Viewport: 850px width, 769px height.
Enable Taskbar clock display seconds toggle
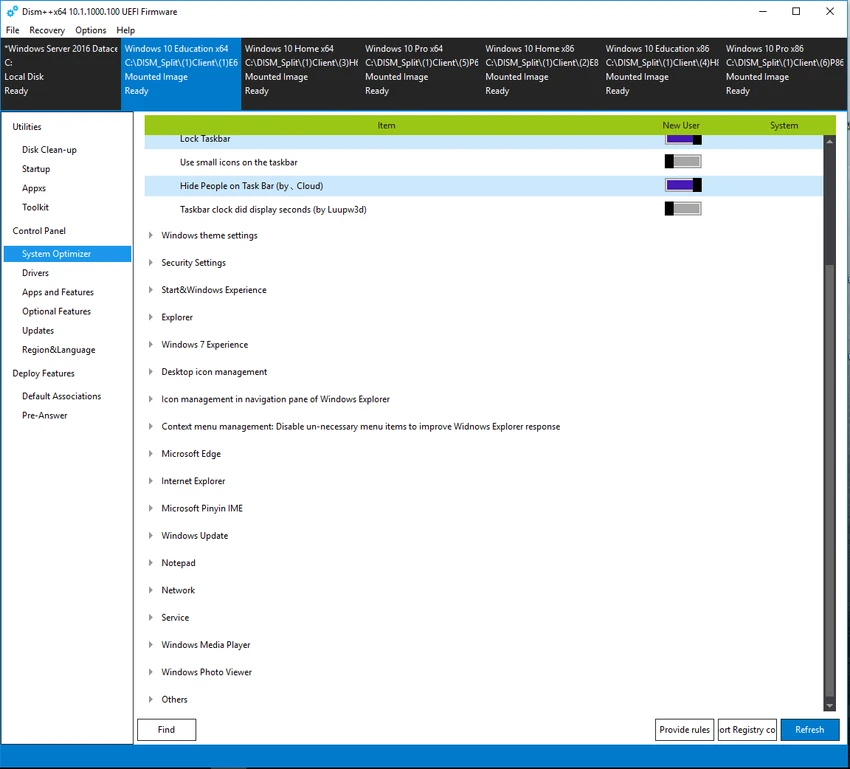point(683,209)
